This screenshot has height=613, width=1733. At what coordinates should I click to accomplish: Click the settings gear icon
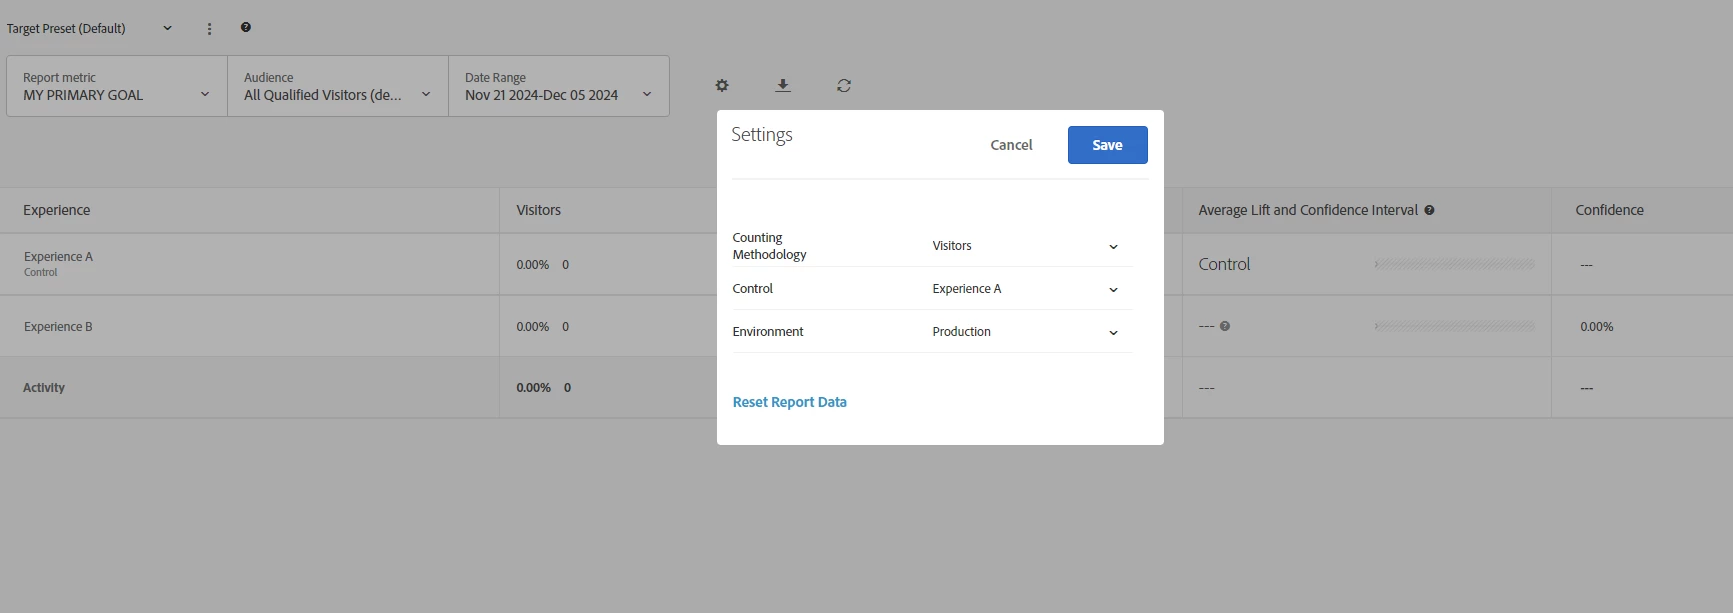click(x=722, y=86)
